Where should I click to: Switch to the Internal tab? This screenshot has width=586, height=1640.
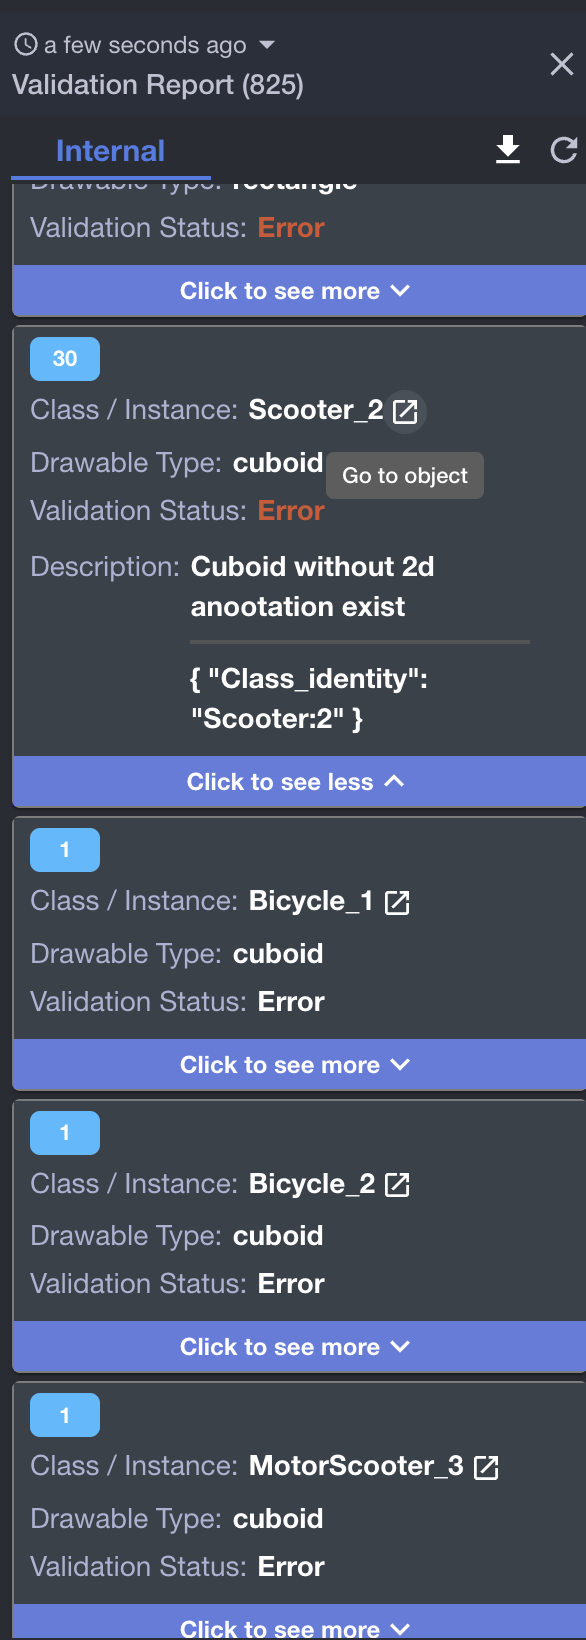[110, 151]
